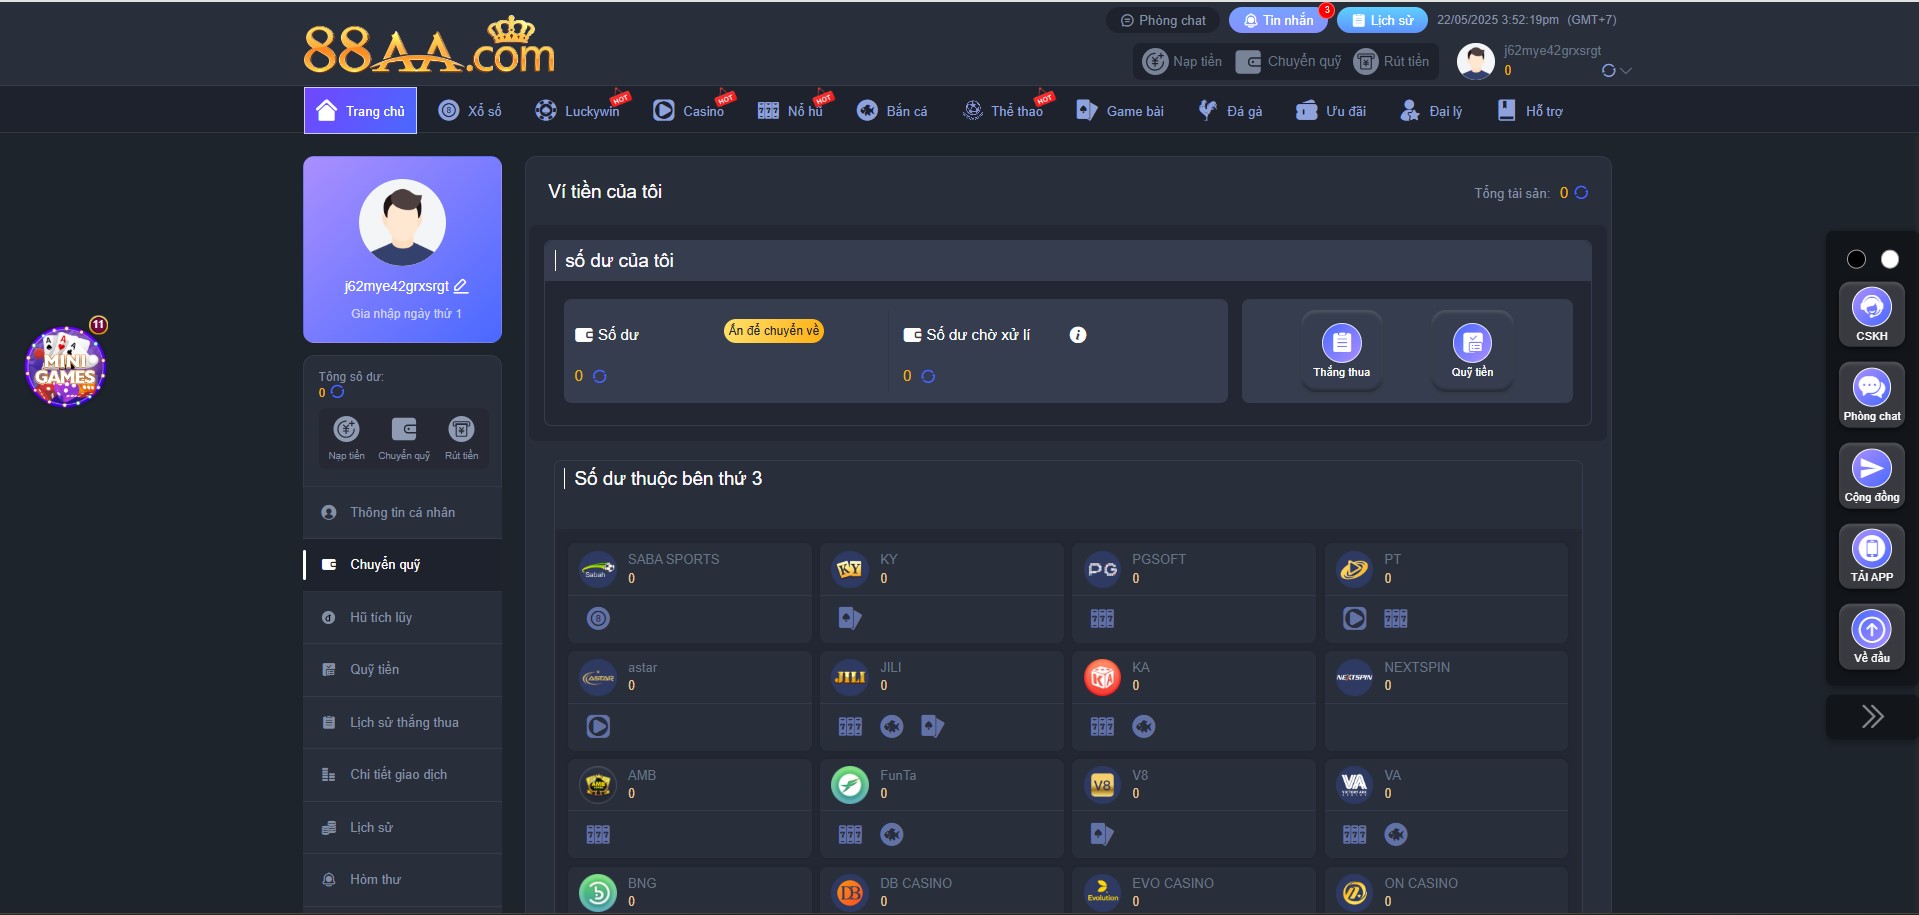1919x915 pixels.
Task: Open the Đại lý menu
Action: tap(1431, 111)
